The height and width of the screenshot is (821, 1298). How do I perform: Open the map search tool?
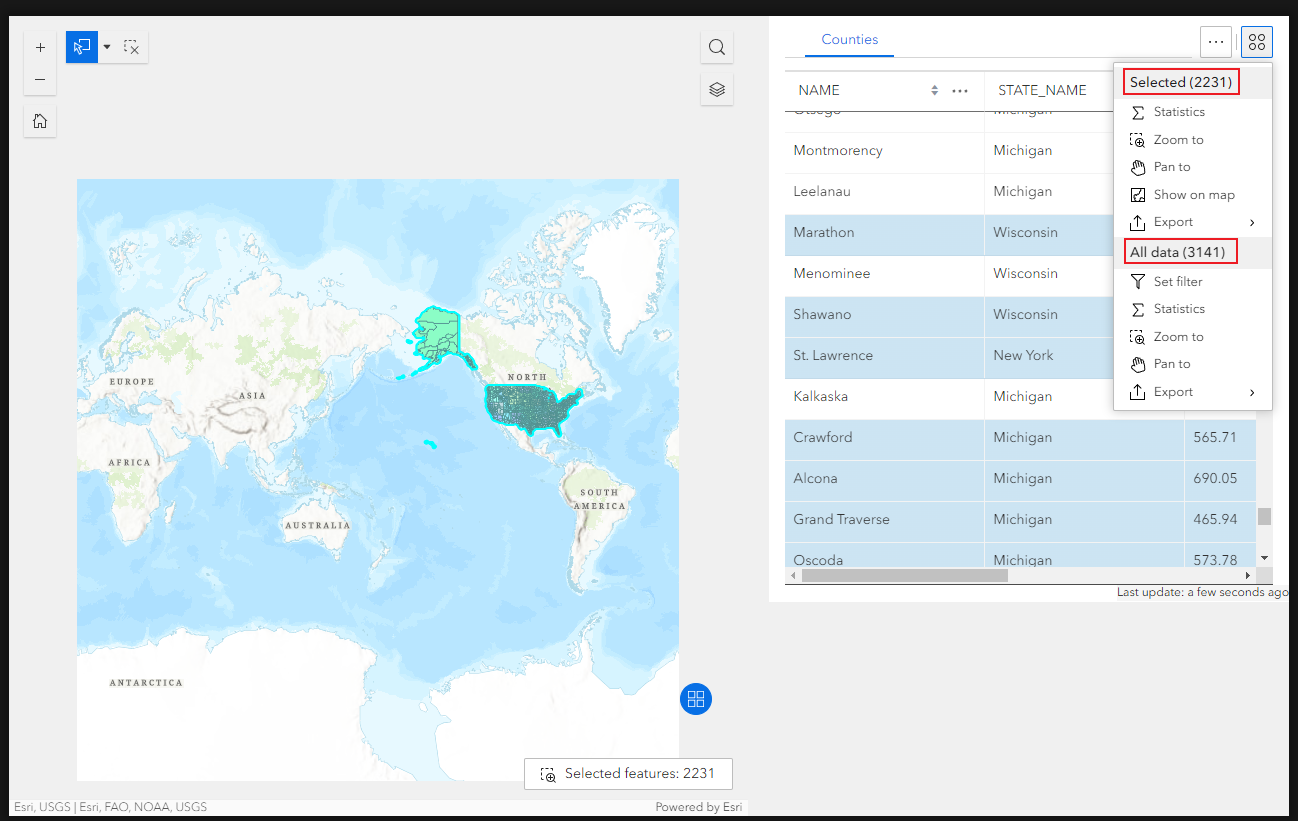pyautogui.click(x=716, y=47)
